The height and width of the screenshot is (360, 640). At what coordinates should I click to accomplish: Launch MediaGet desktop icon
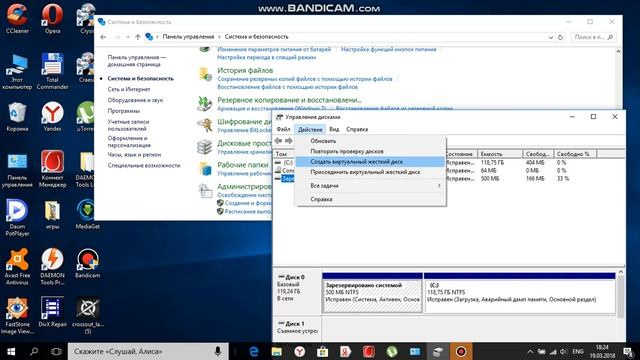click(x=87, y=214)
